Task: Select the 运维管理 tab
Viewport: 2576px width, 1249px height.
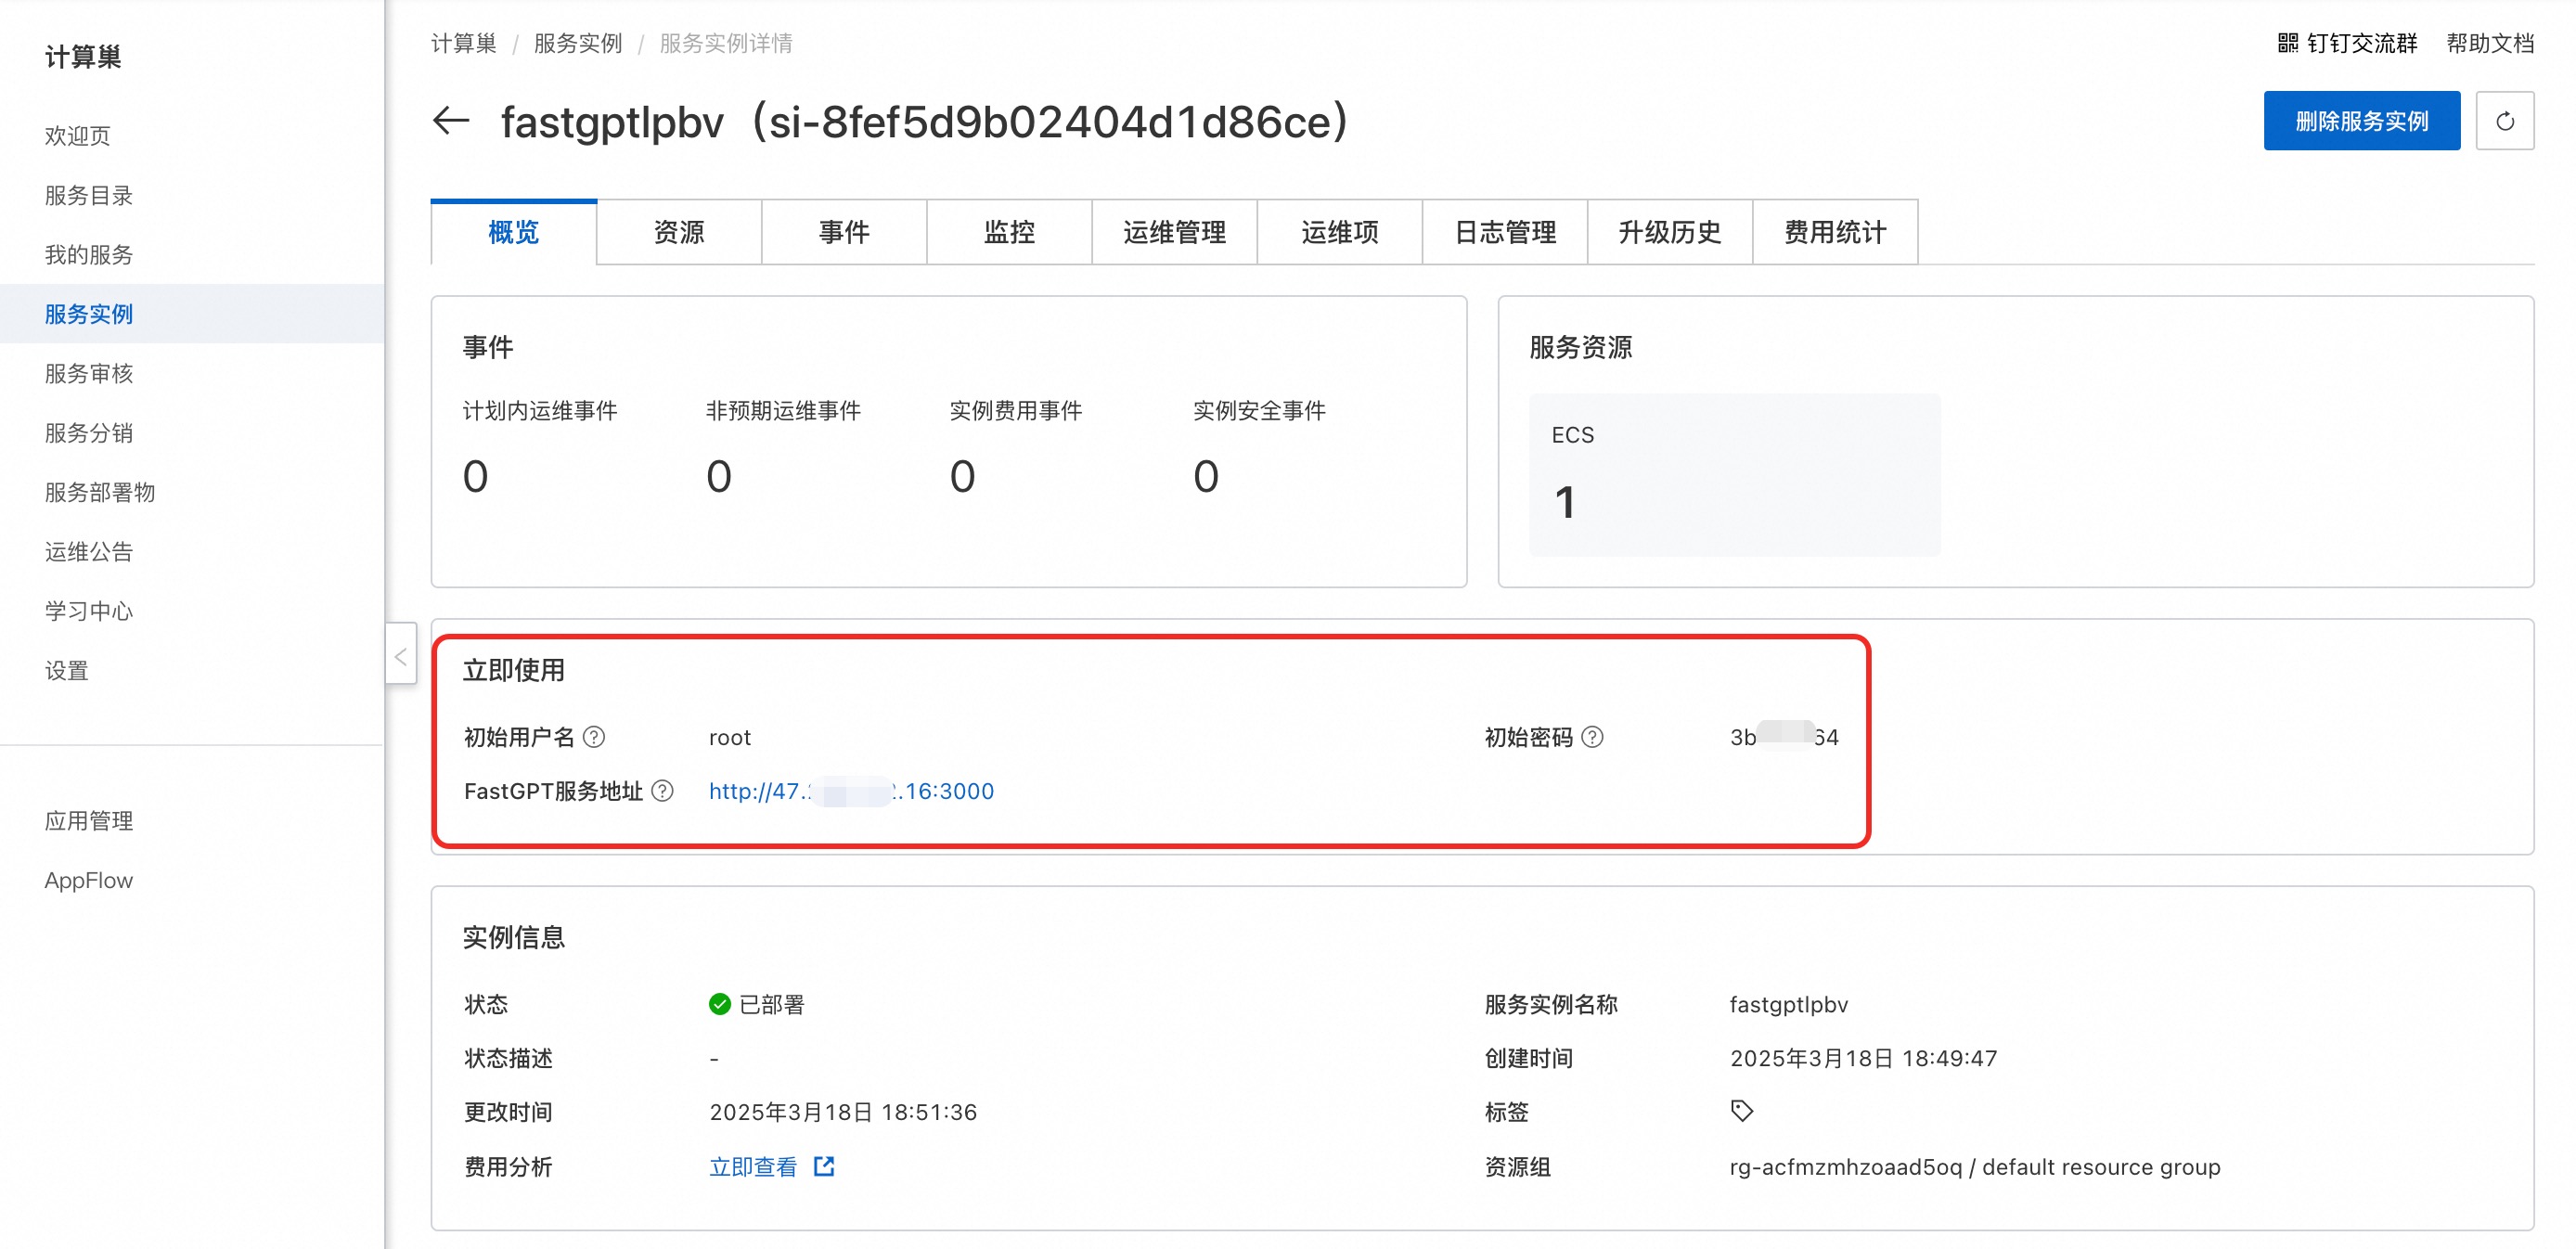Action: point(1174,232)
